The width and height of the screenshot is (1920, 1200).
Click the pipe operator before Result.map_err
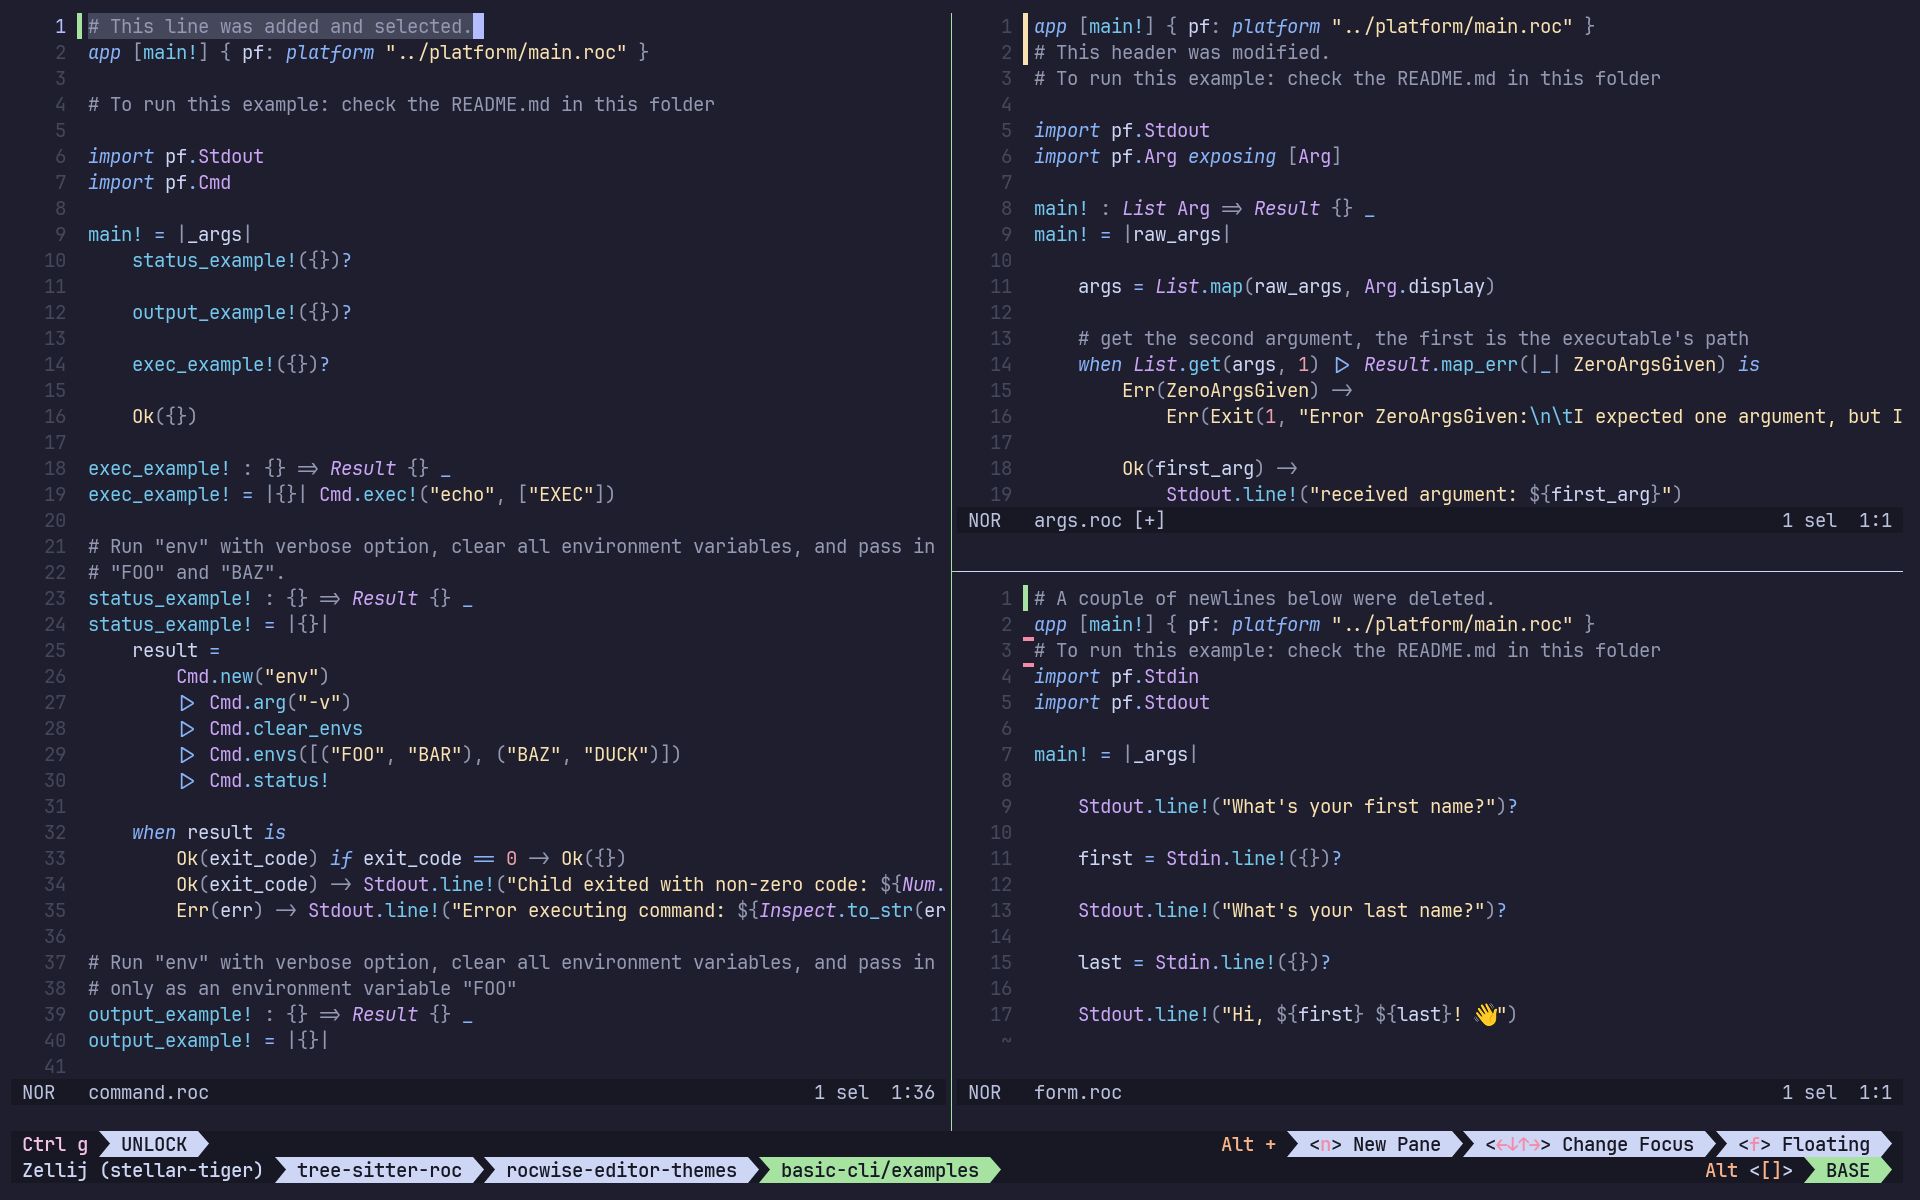[1342, 364]
